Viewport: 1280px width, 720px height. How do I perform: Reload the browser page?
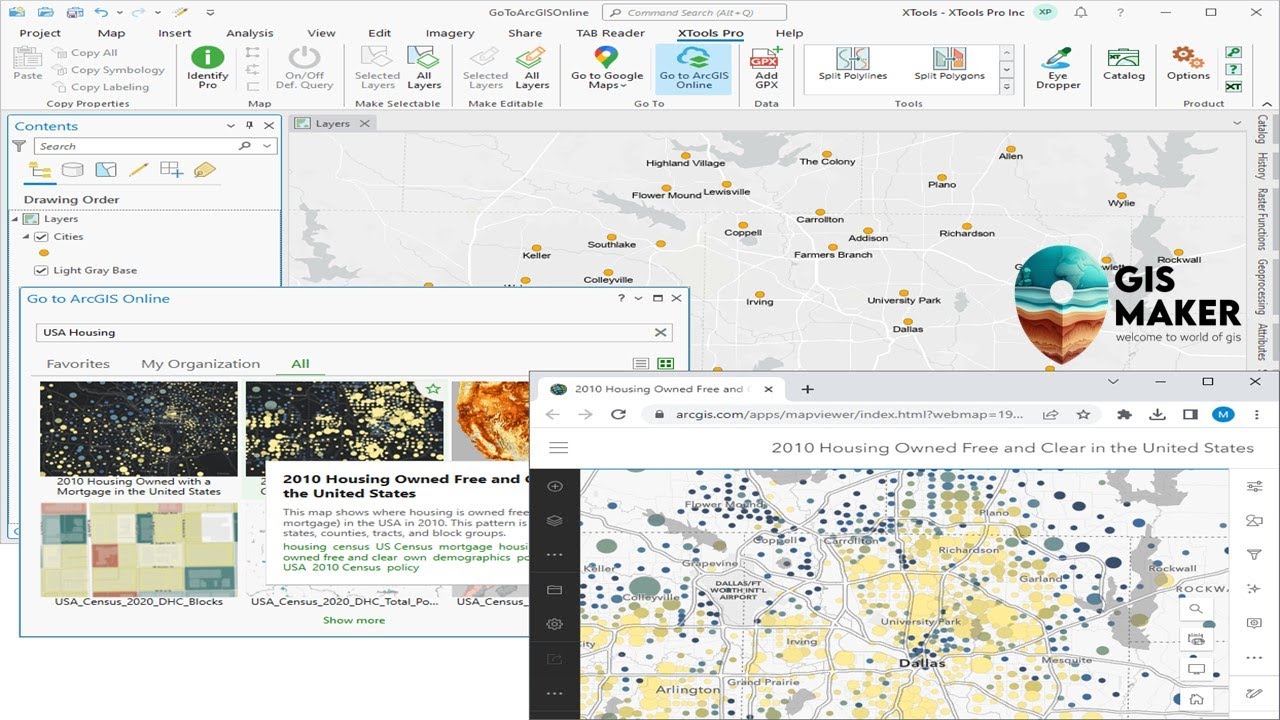click(618, 414)
